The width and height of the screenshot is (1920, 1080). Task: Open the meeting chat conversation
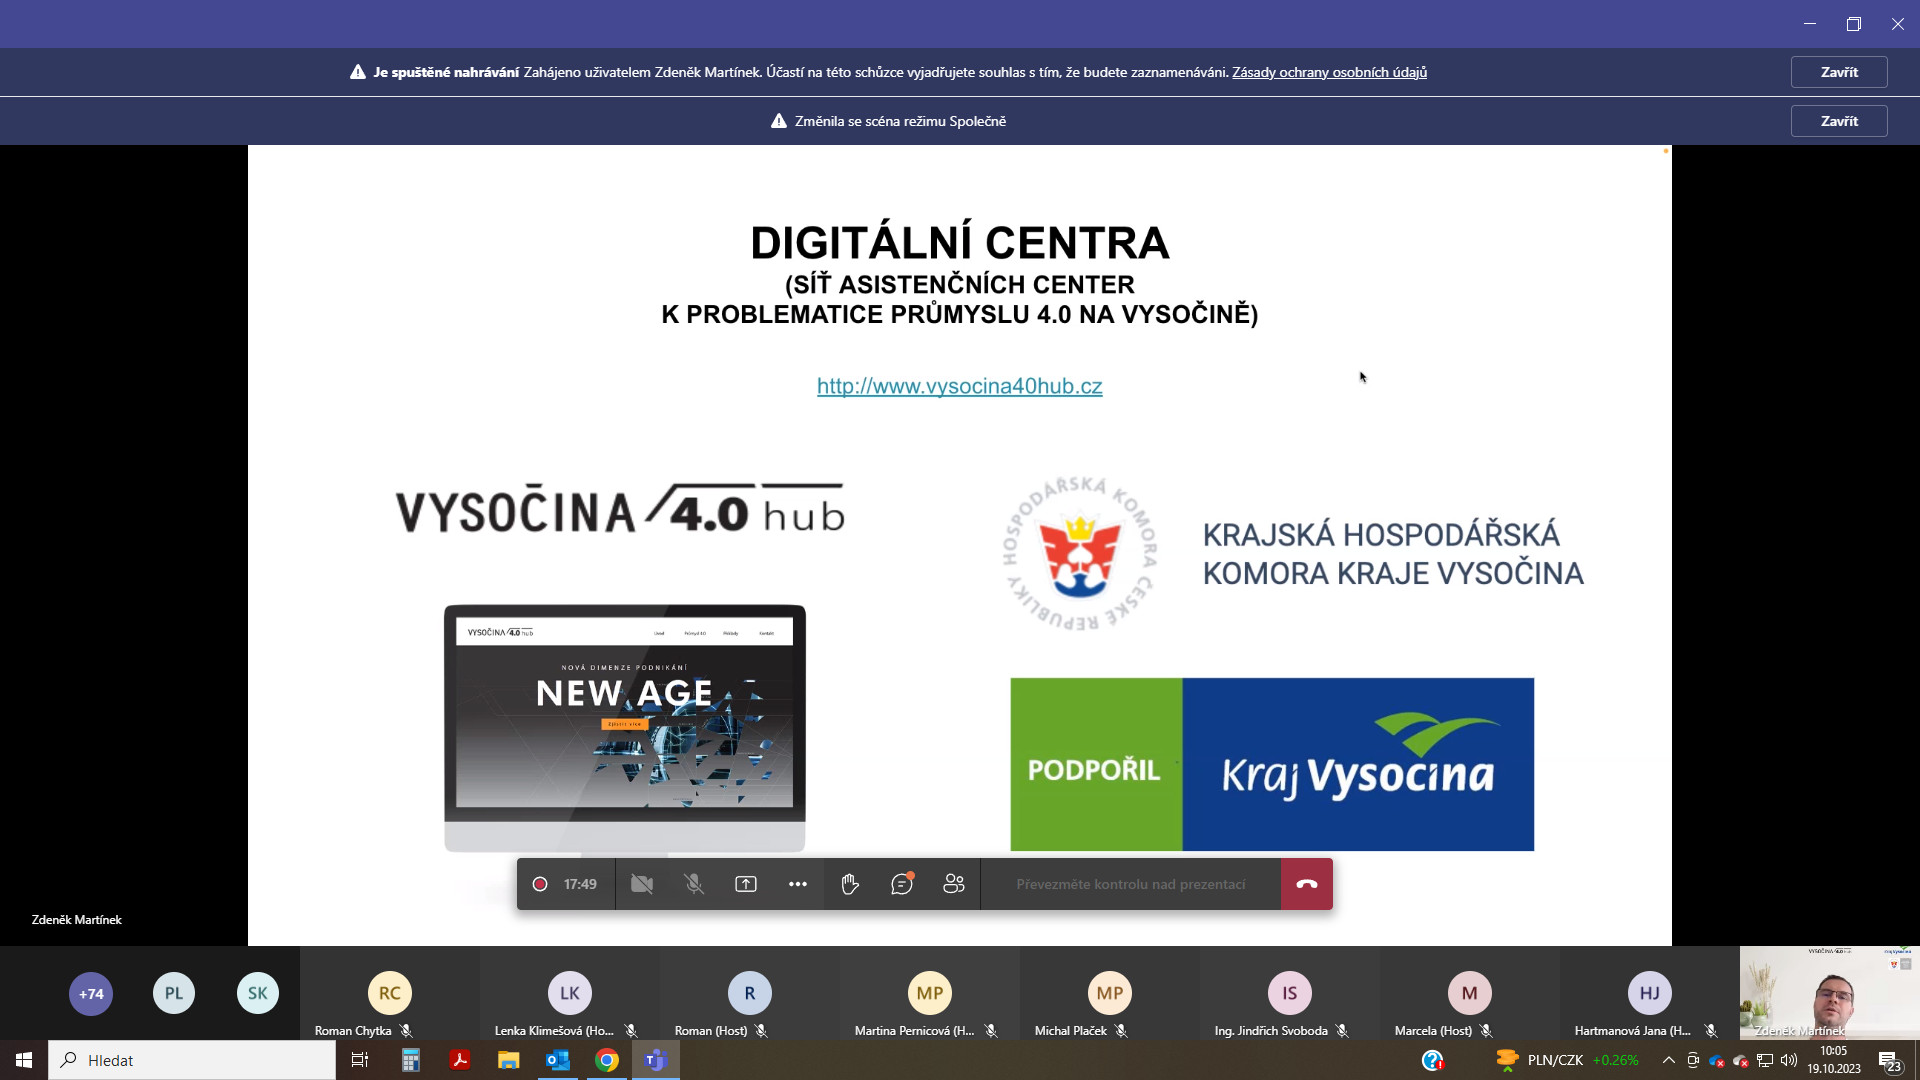pyautogui.click(x=902, y=884)
